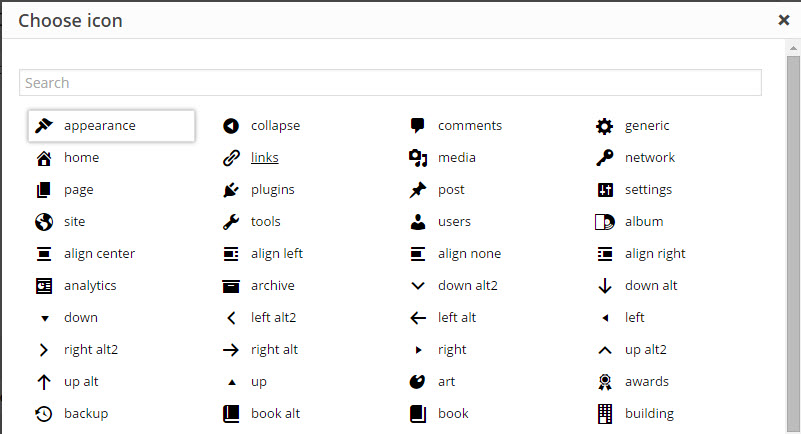Click into the Search icon field
The width and height of the screenshot is (801, 434).
pyautogui.click(x=390, y=83)
